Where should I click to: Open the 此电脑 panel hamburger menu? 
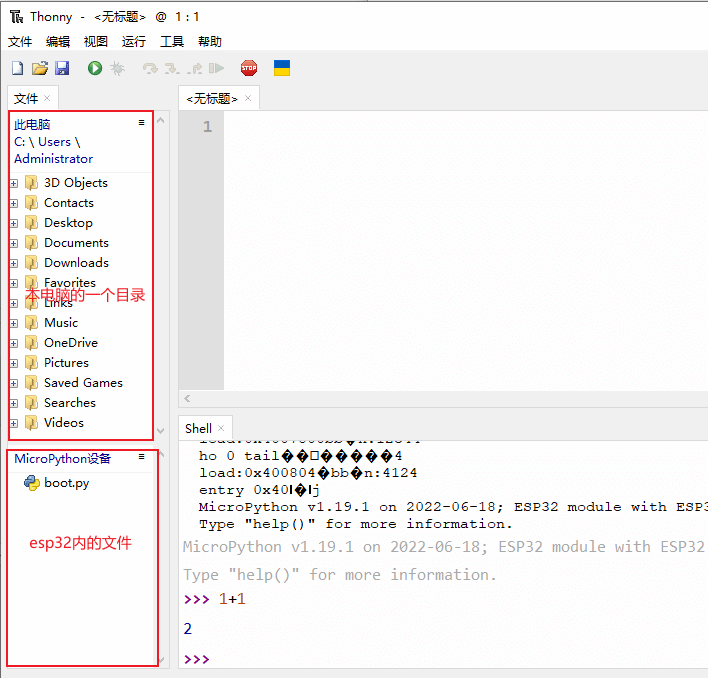(x=142, y=122)
